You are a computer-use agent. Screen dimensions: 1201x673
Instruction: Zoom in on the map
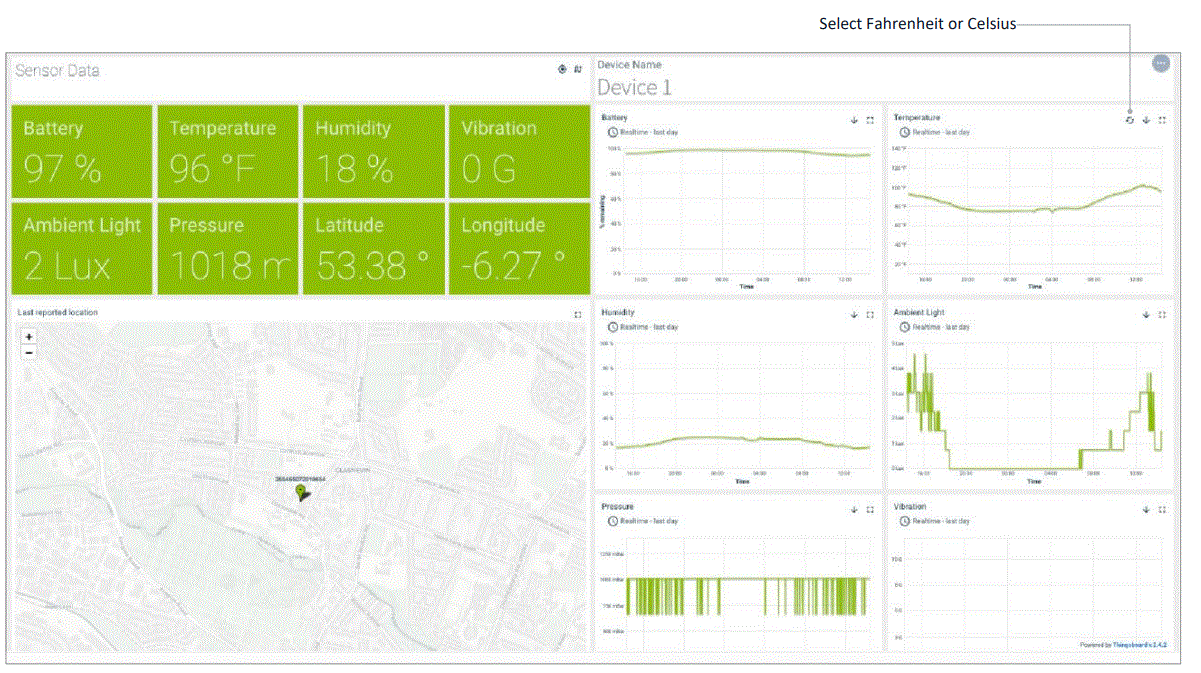(29, 337)
